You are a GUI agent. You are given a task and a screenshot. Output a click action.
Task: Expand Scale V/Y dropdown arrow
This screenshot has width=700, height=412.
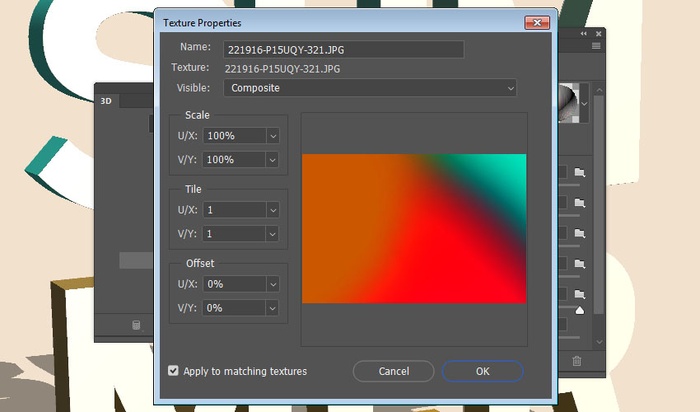point(272,160)
